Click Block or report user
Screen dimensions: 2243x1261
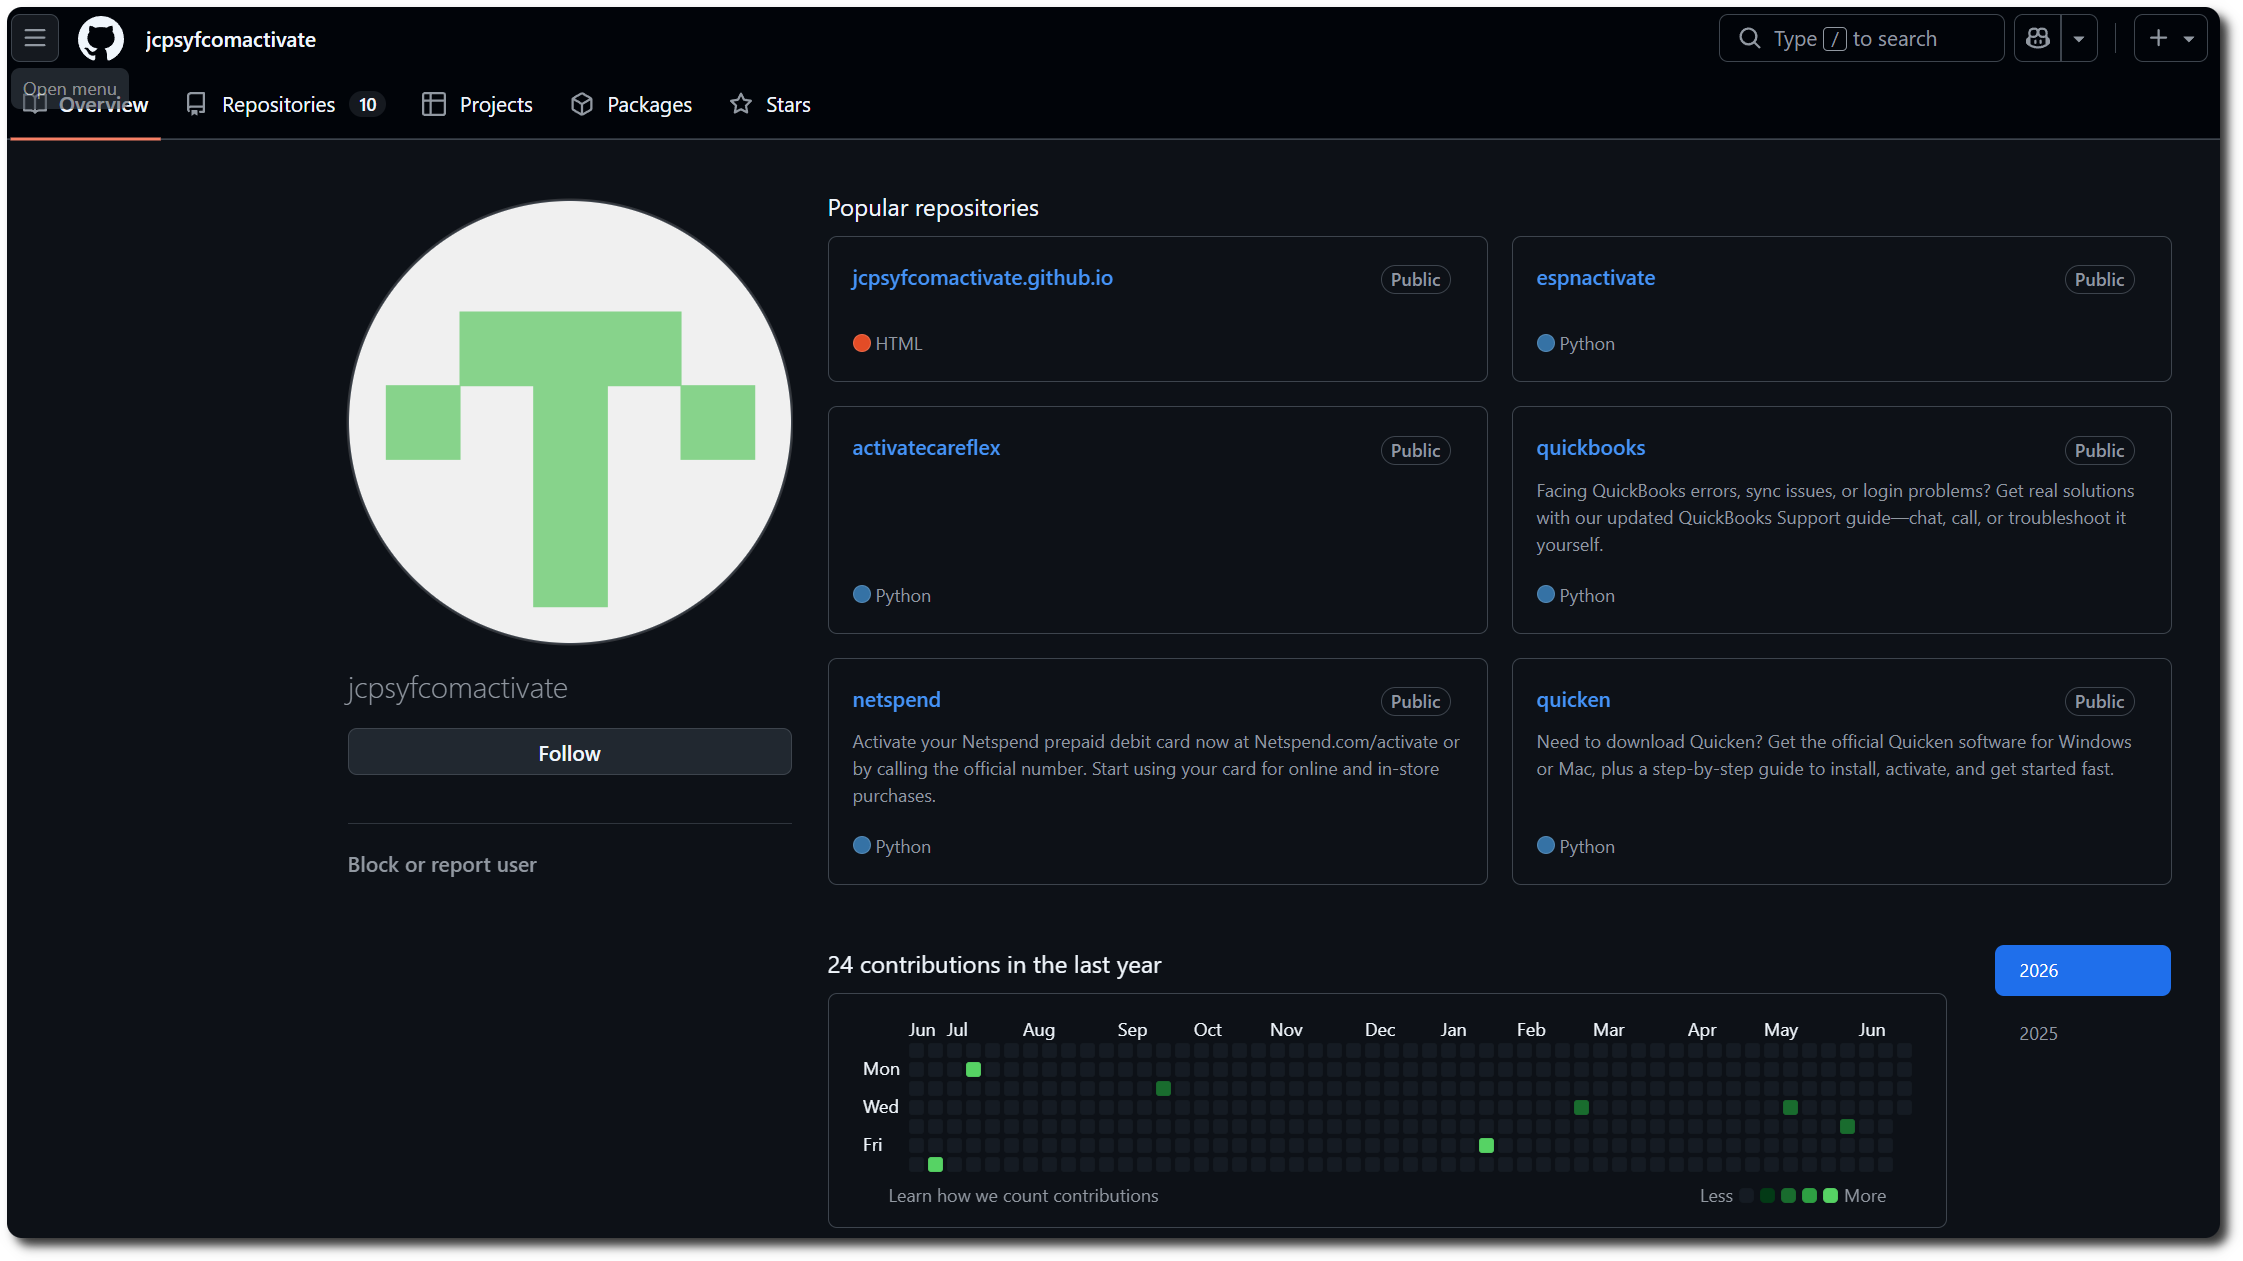[x=442, y=864]
